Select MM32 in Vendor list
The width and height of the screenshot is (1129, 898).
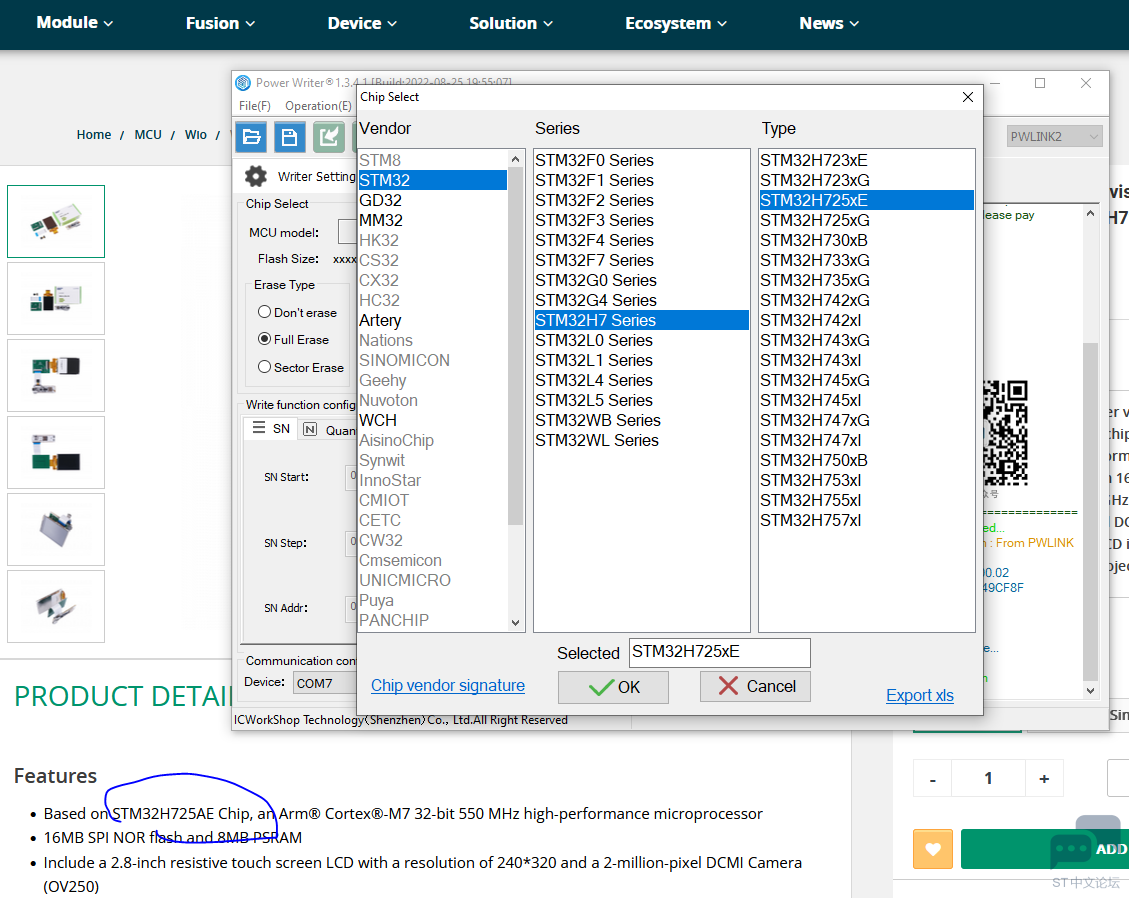tap(433, 220)
